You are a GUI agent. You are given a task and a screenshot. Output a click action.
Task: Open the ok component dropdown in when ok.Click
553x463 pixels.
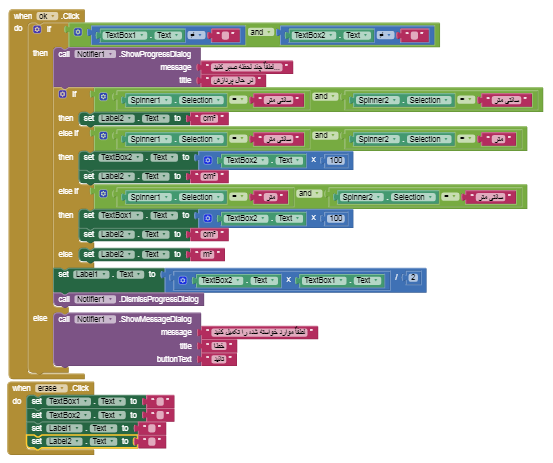(47, 16)
